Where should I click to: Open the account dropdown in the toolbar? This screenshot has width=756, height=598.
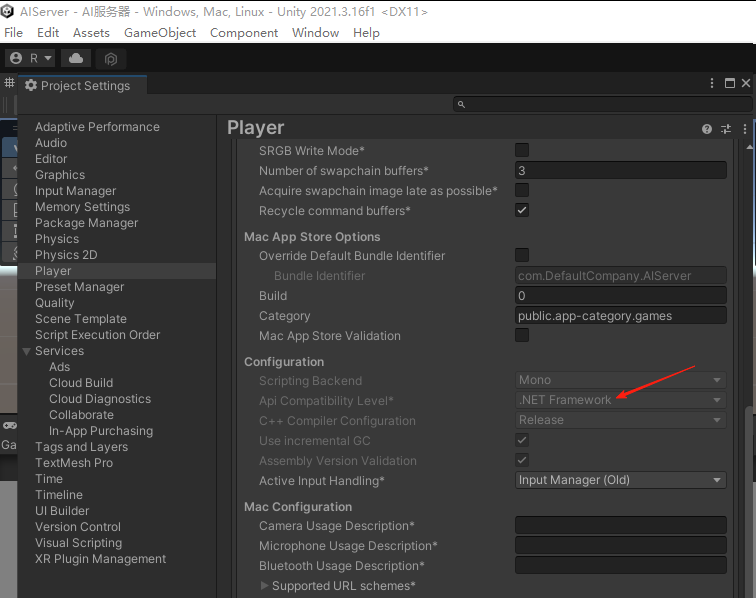pyautogui.click(x=30, y=58)
